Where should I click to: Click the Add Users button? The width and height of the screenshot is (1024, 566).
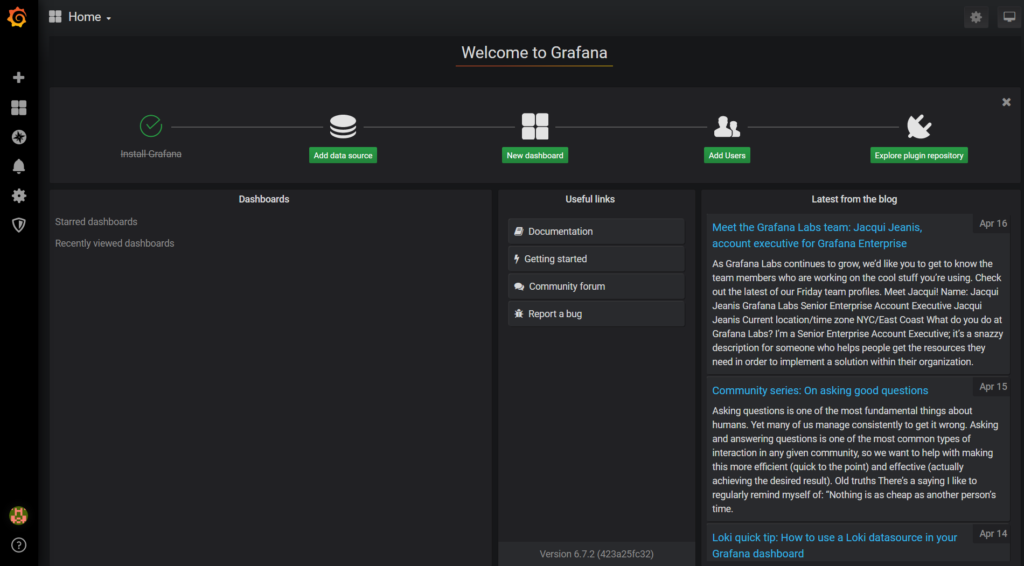(x=727, y=155)
